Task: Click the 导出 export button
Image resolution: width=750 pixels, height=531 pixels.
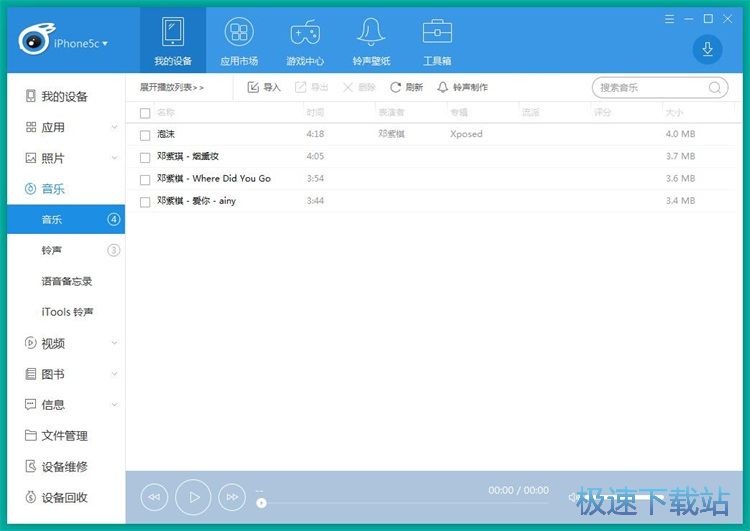Action: click(x=311, y=87)
